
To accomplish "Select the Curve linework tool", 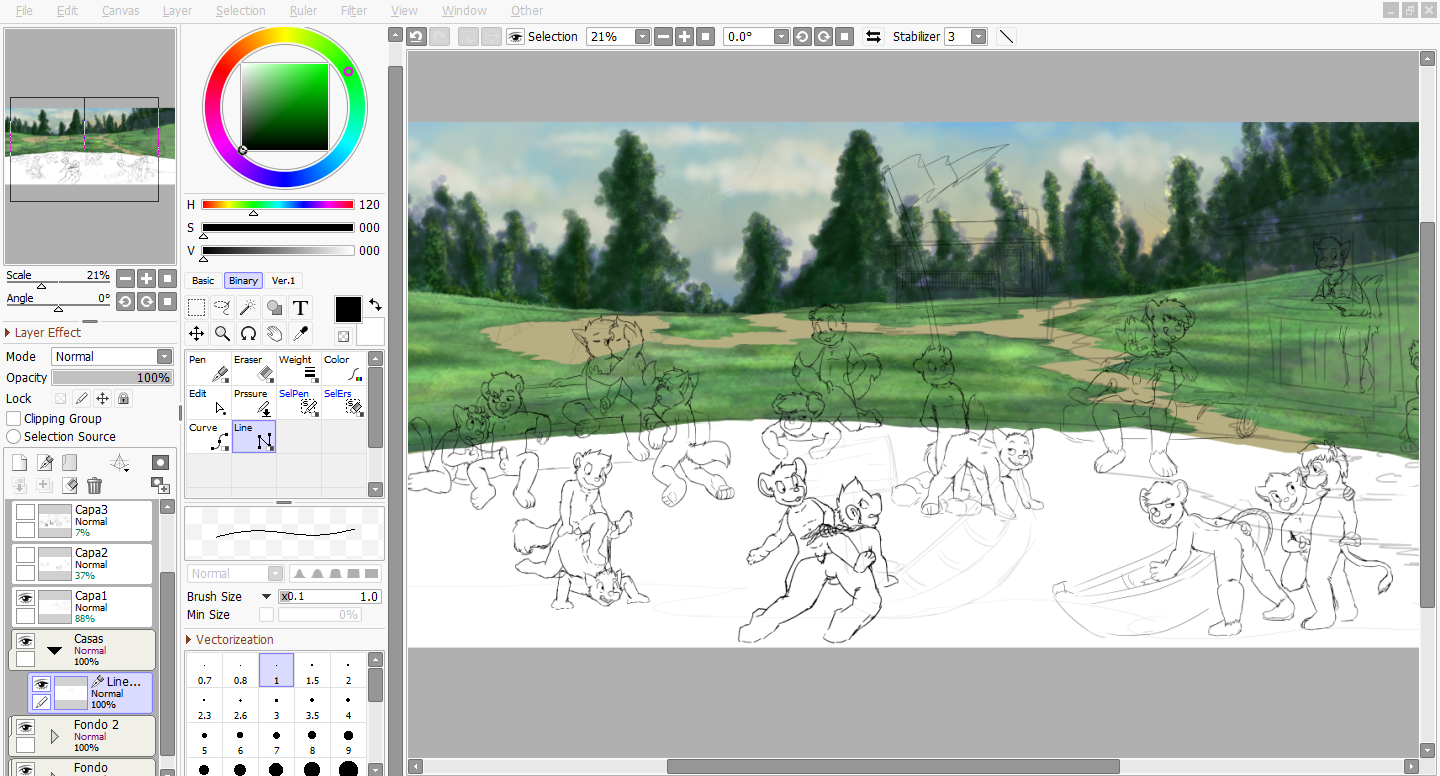I will point(209,436).
